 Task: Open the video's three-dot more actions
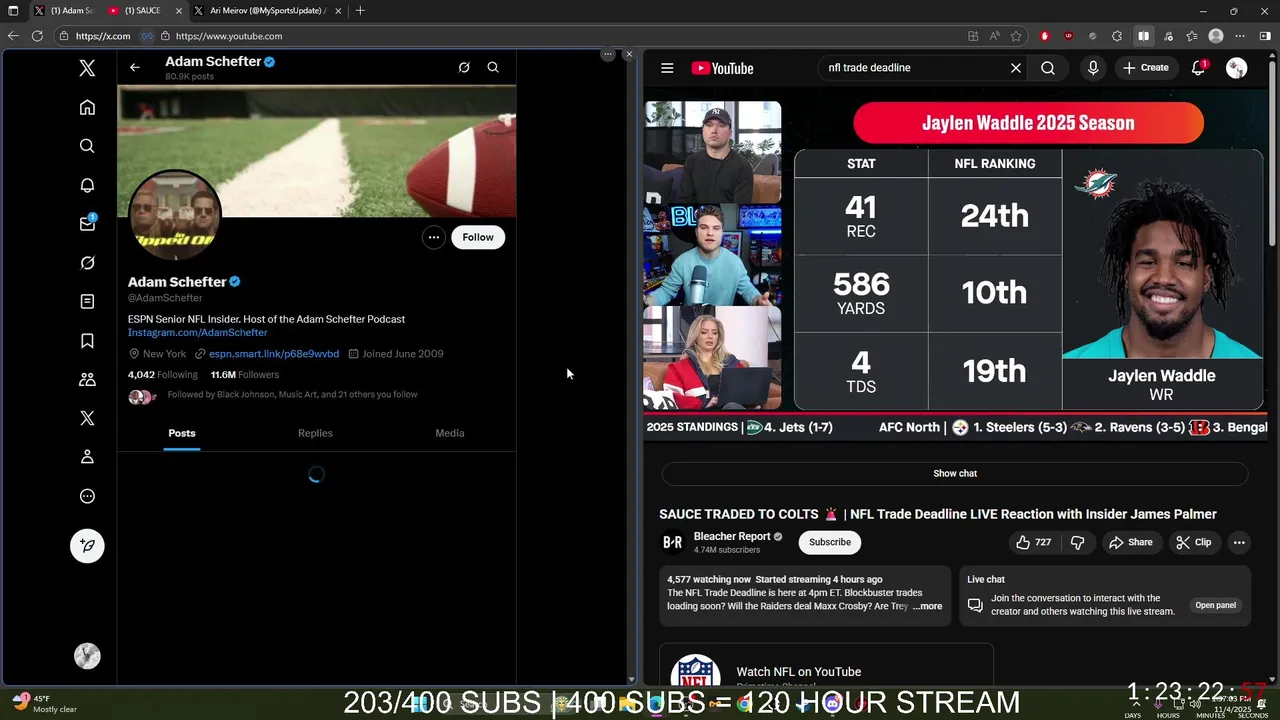1239,542
